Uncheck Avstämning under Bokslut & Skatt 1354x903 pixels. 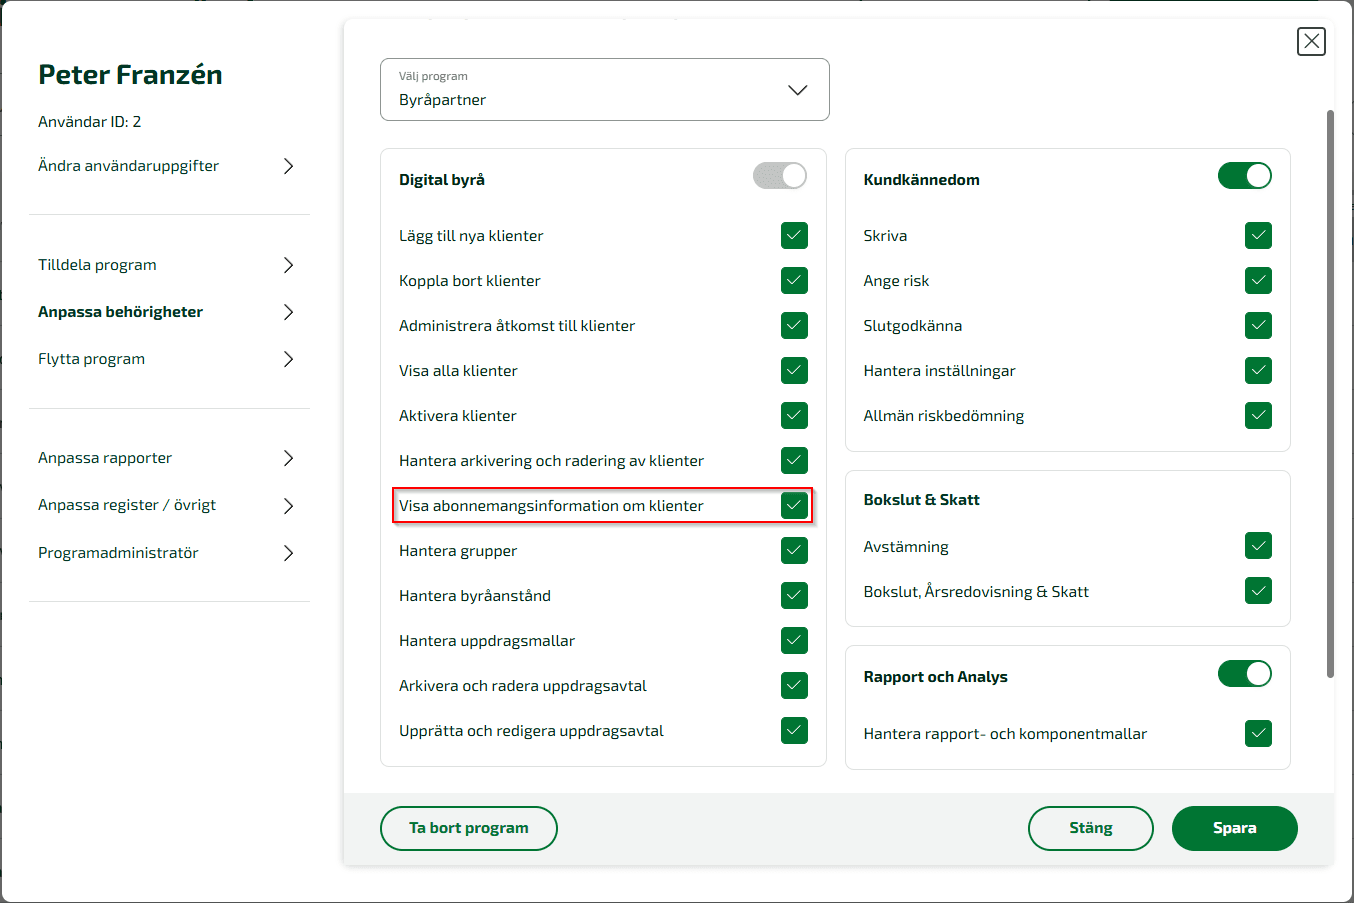click(x=1258, y=545)
